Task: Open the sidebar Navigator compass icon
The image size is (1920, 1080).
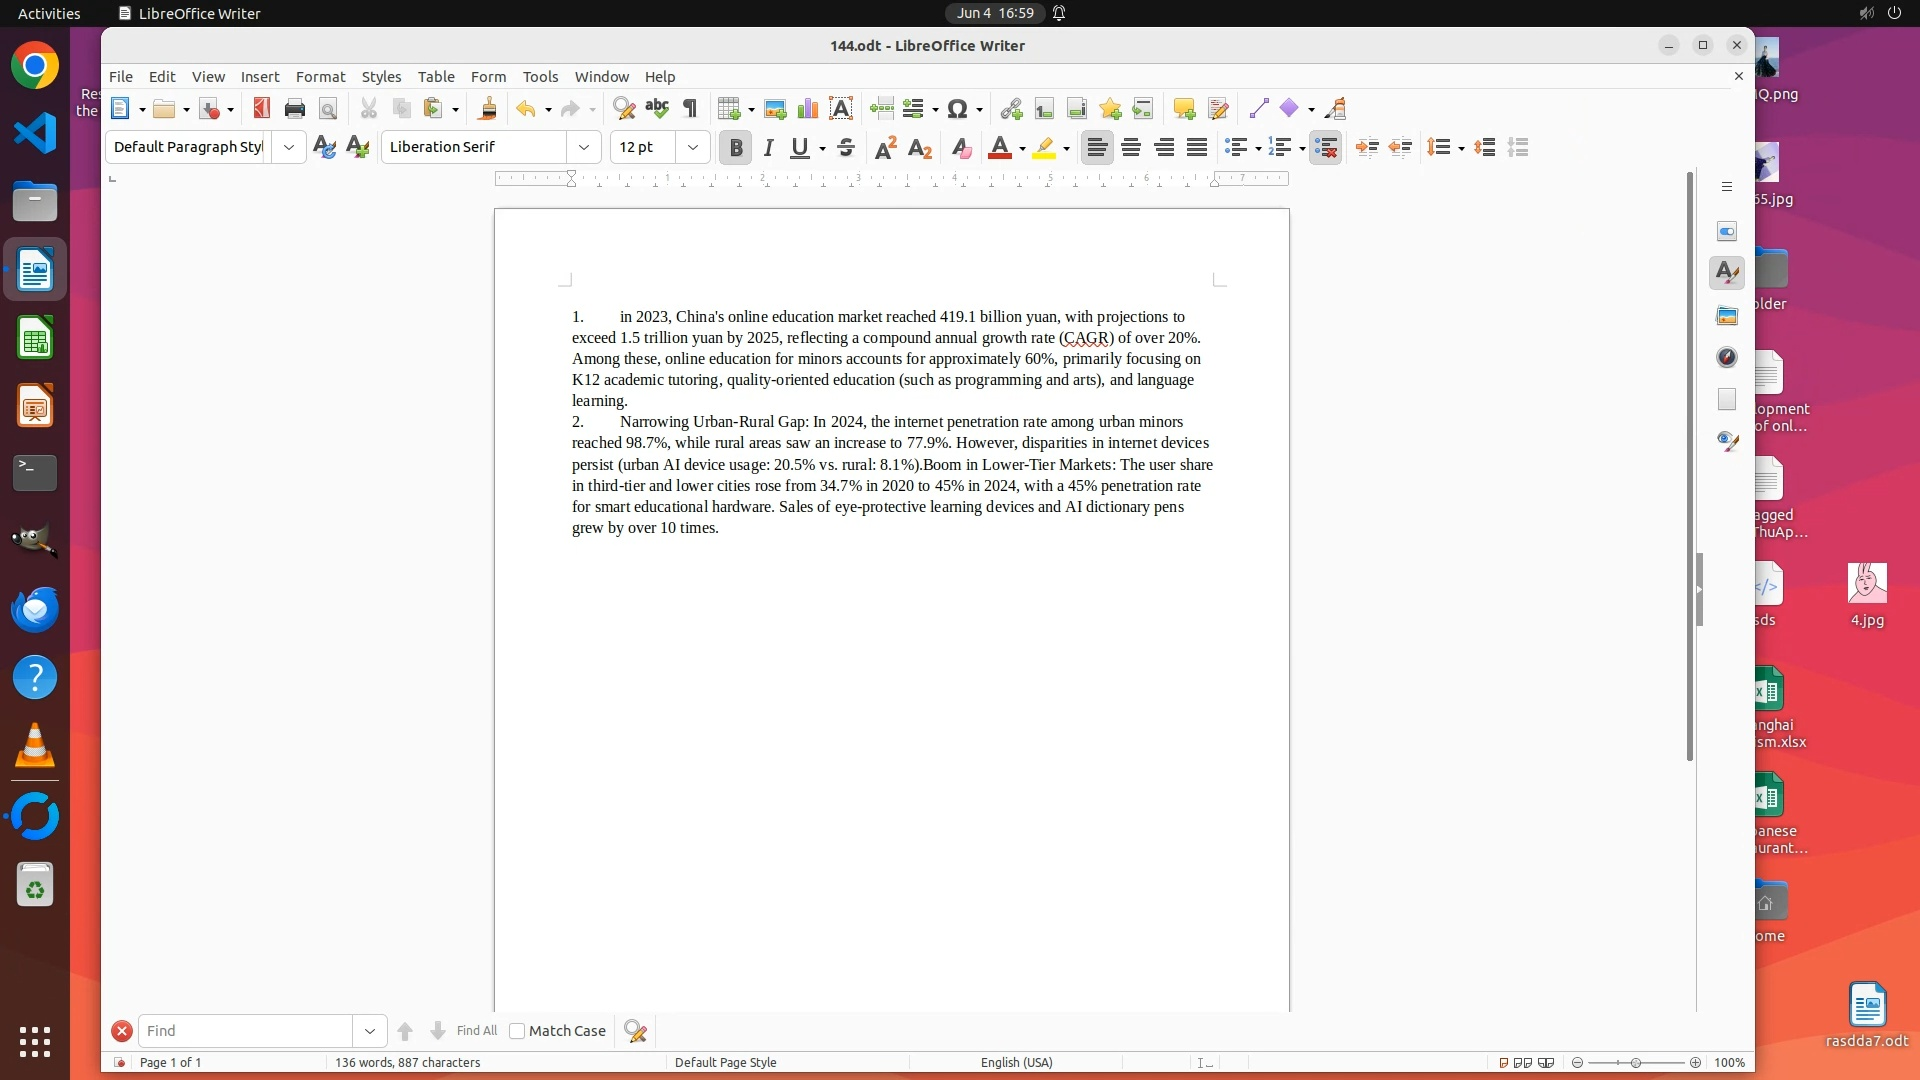Action: [x=1727, y=357]
